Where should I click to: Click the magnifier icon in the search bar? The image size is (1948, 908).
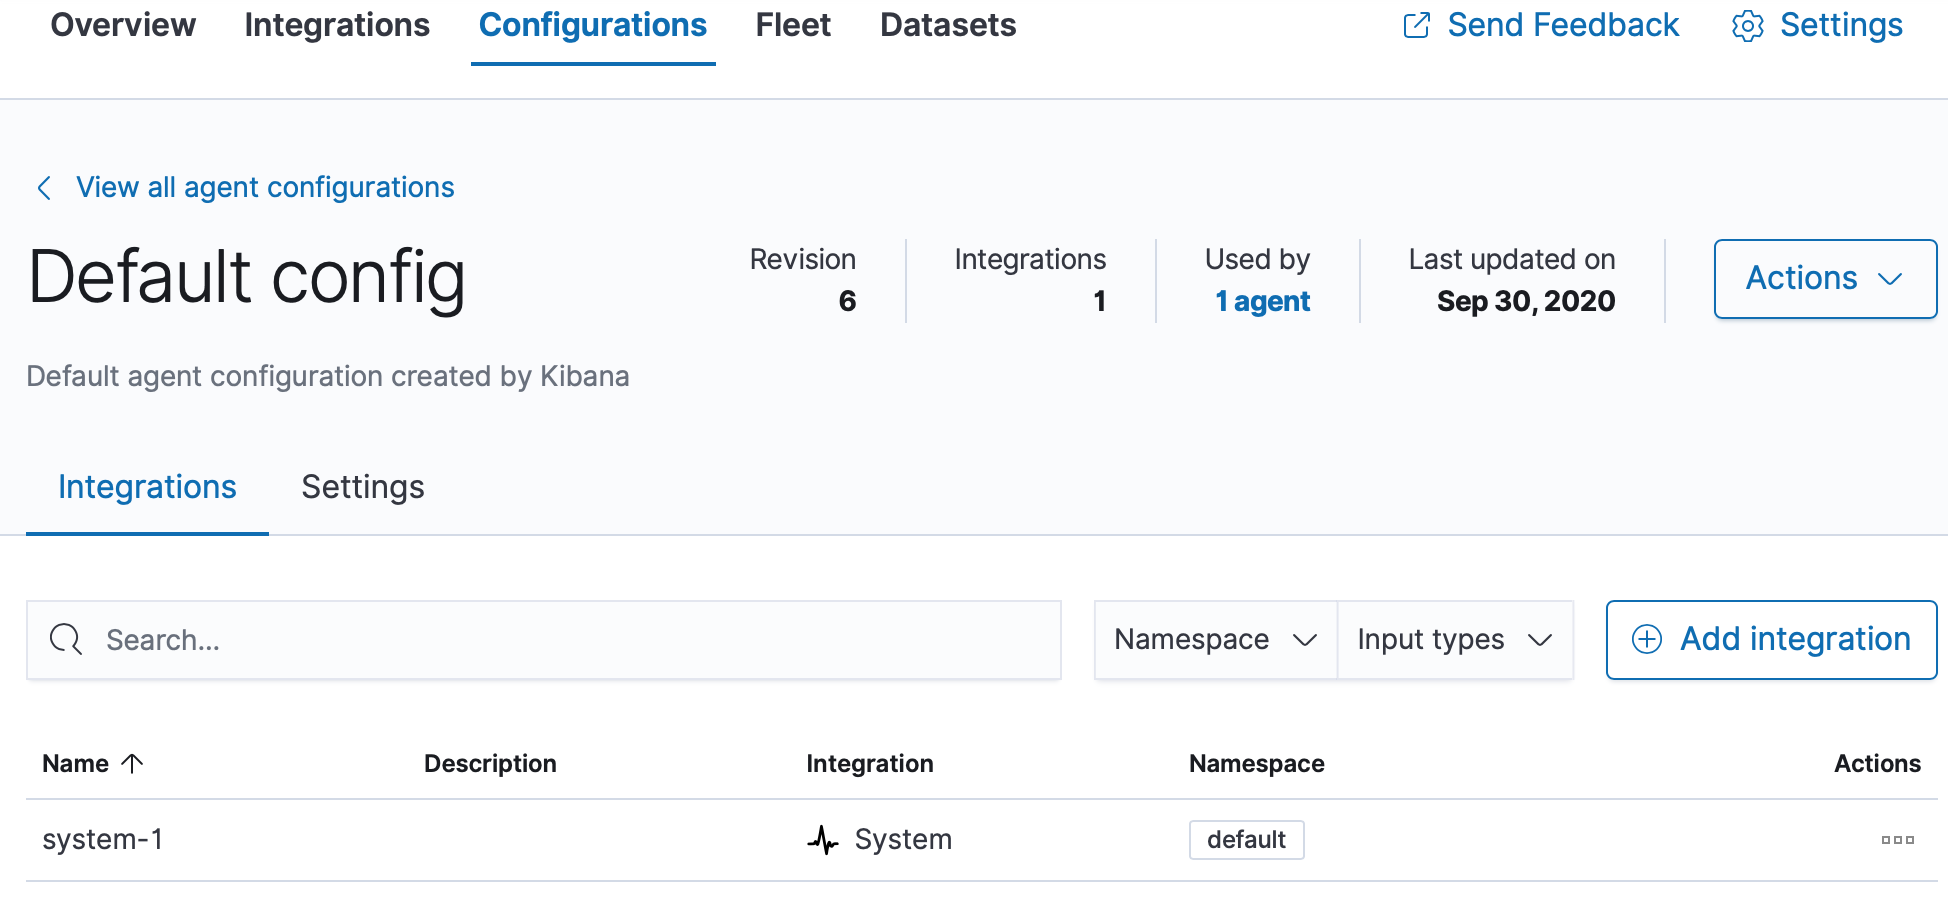click(65, 639)
